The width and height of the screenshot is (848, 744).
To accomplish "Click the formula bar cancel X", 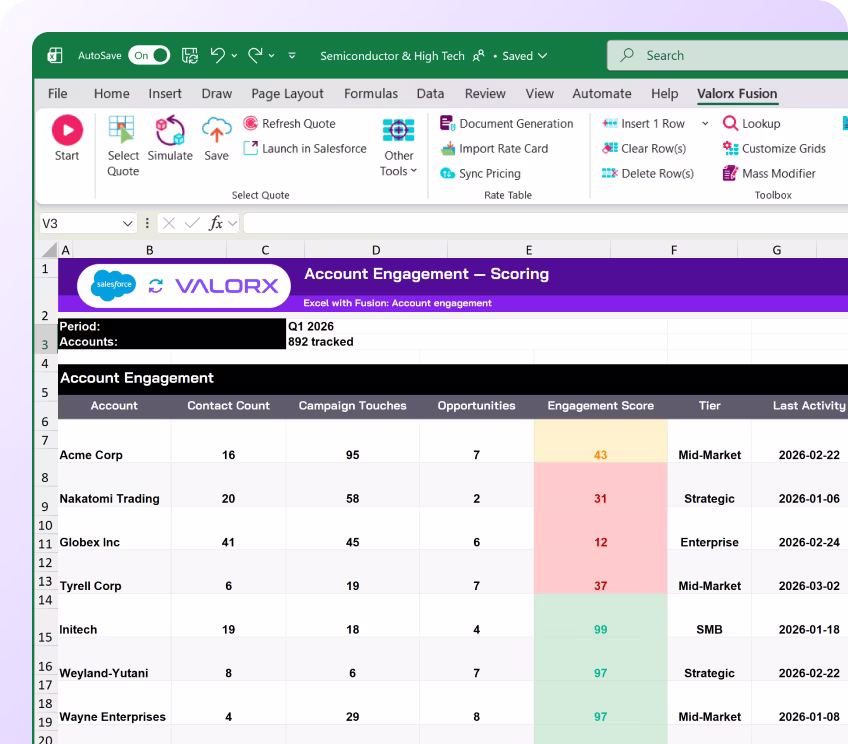I will pyautogui.click(x=169, y=223).
